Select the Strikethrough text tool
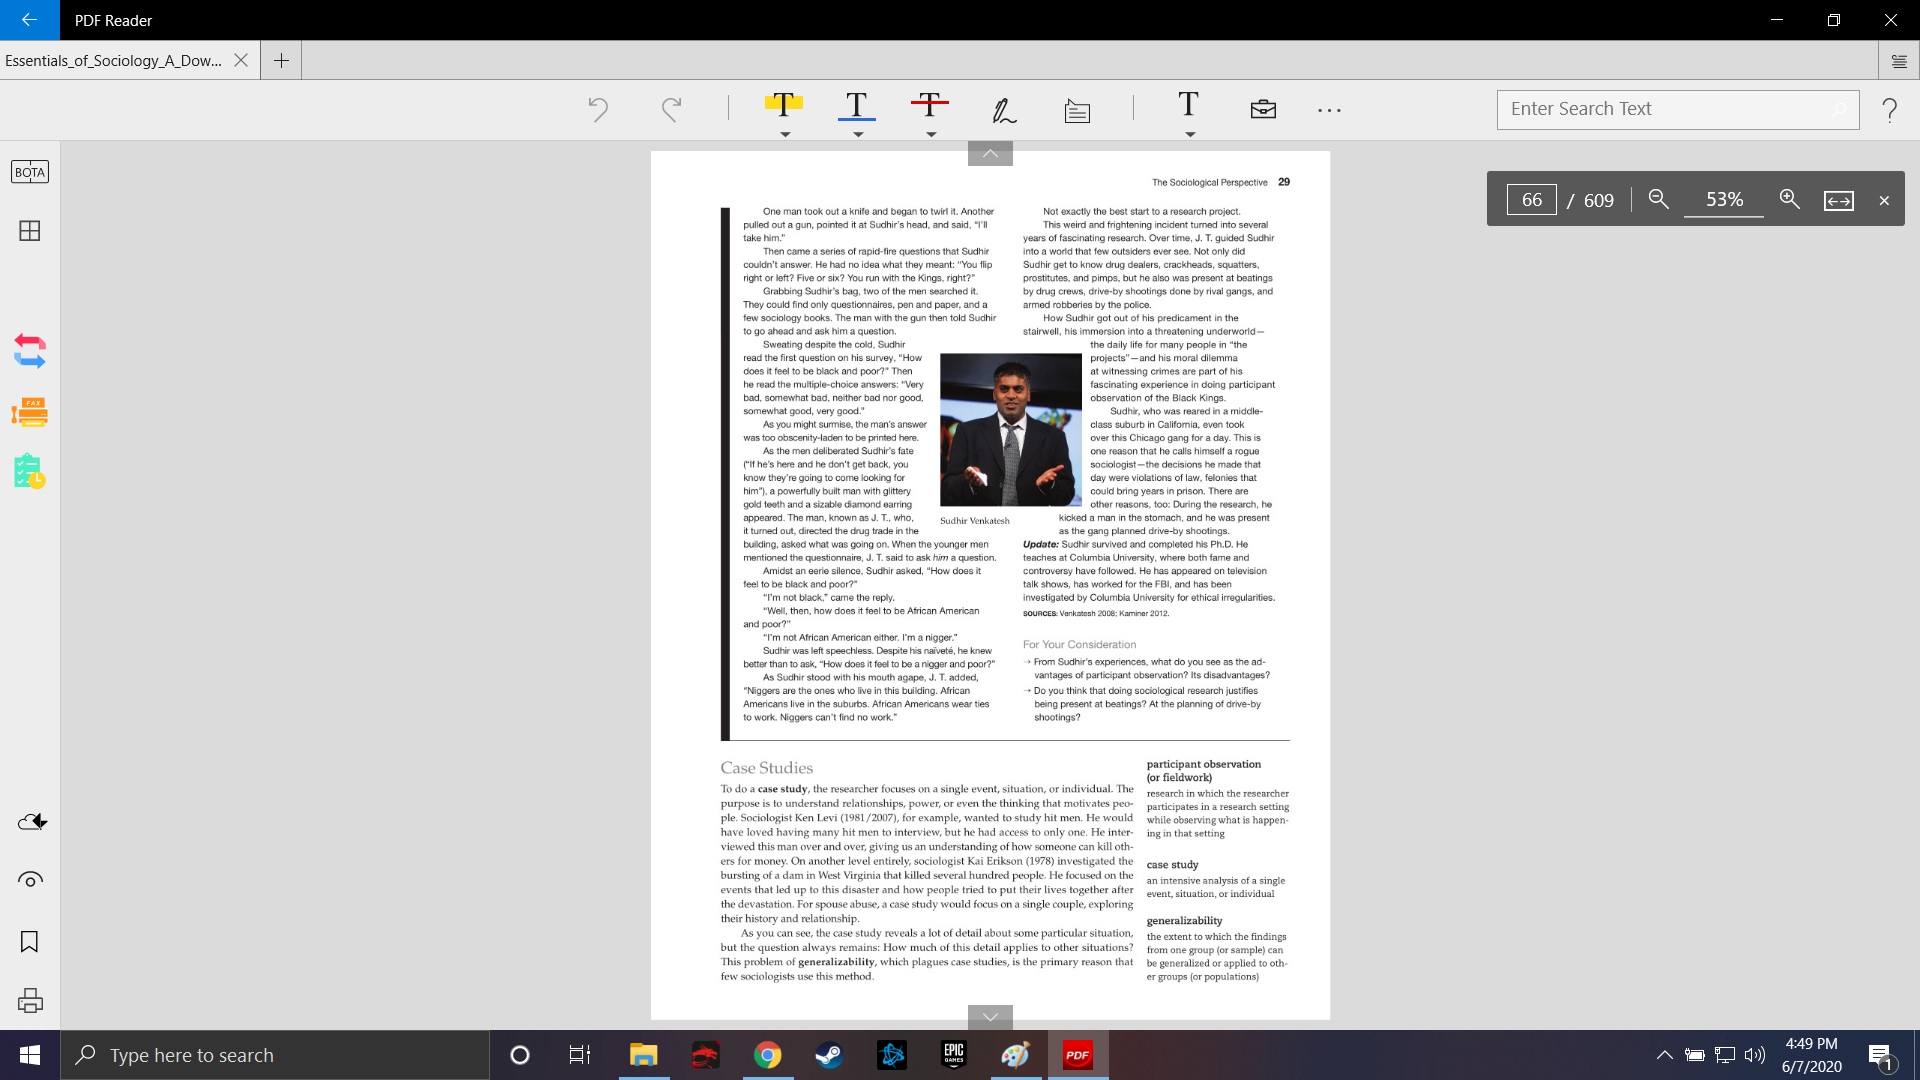Image resolution: width=1920 pixels, height=1080 pixels. 929,104
